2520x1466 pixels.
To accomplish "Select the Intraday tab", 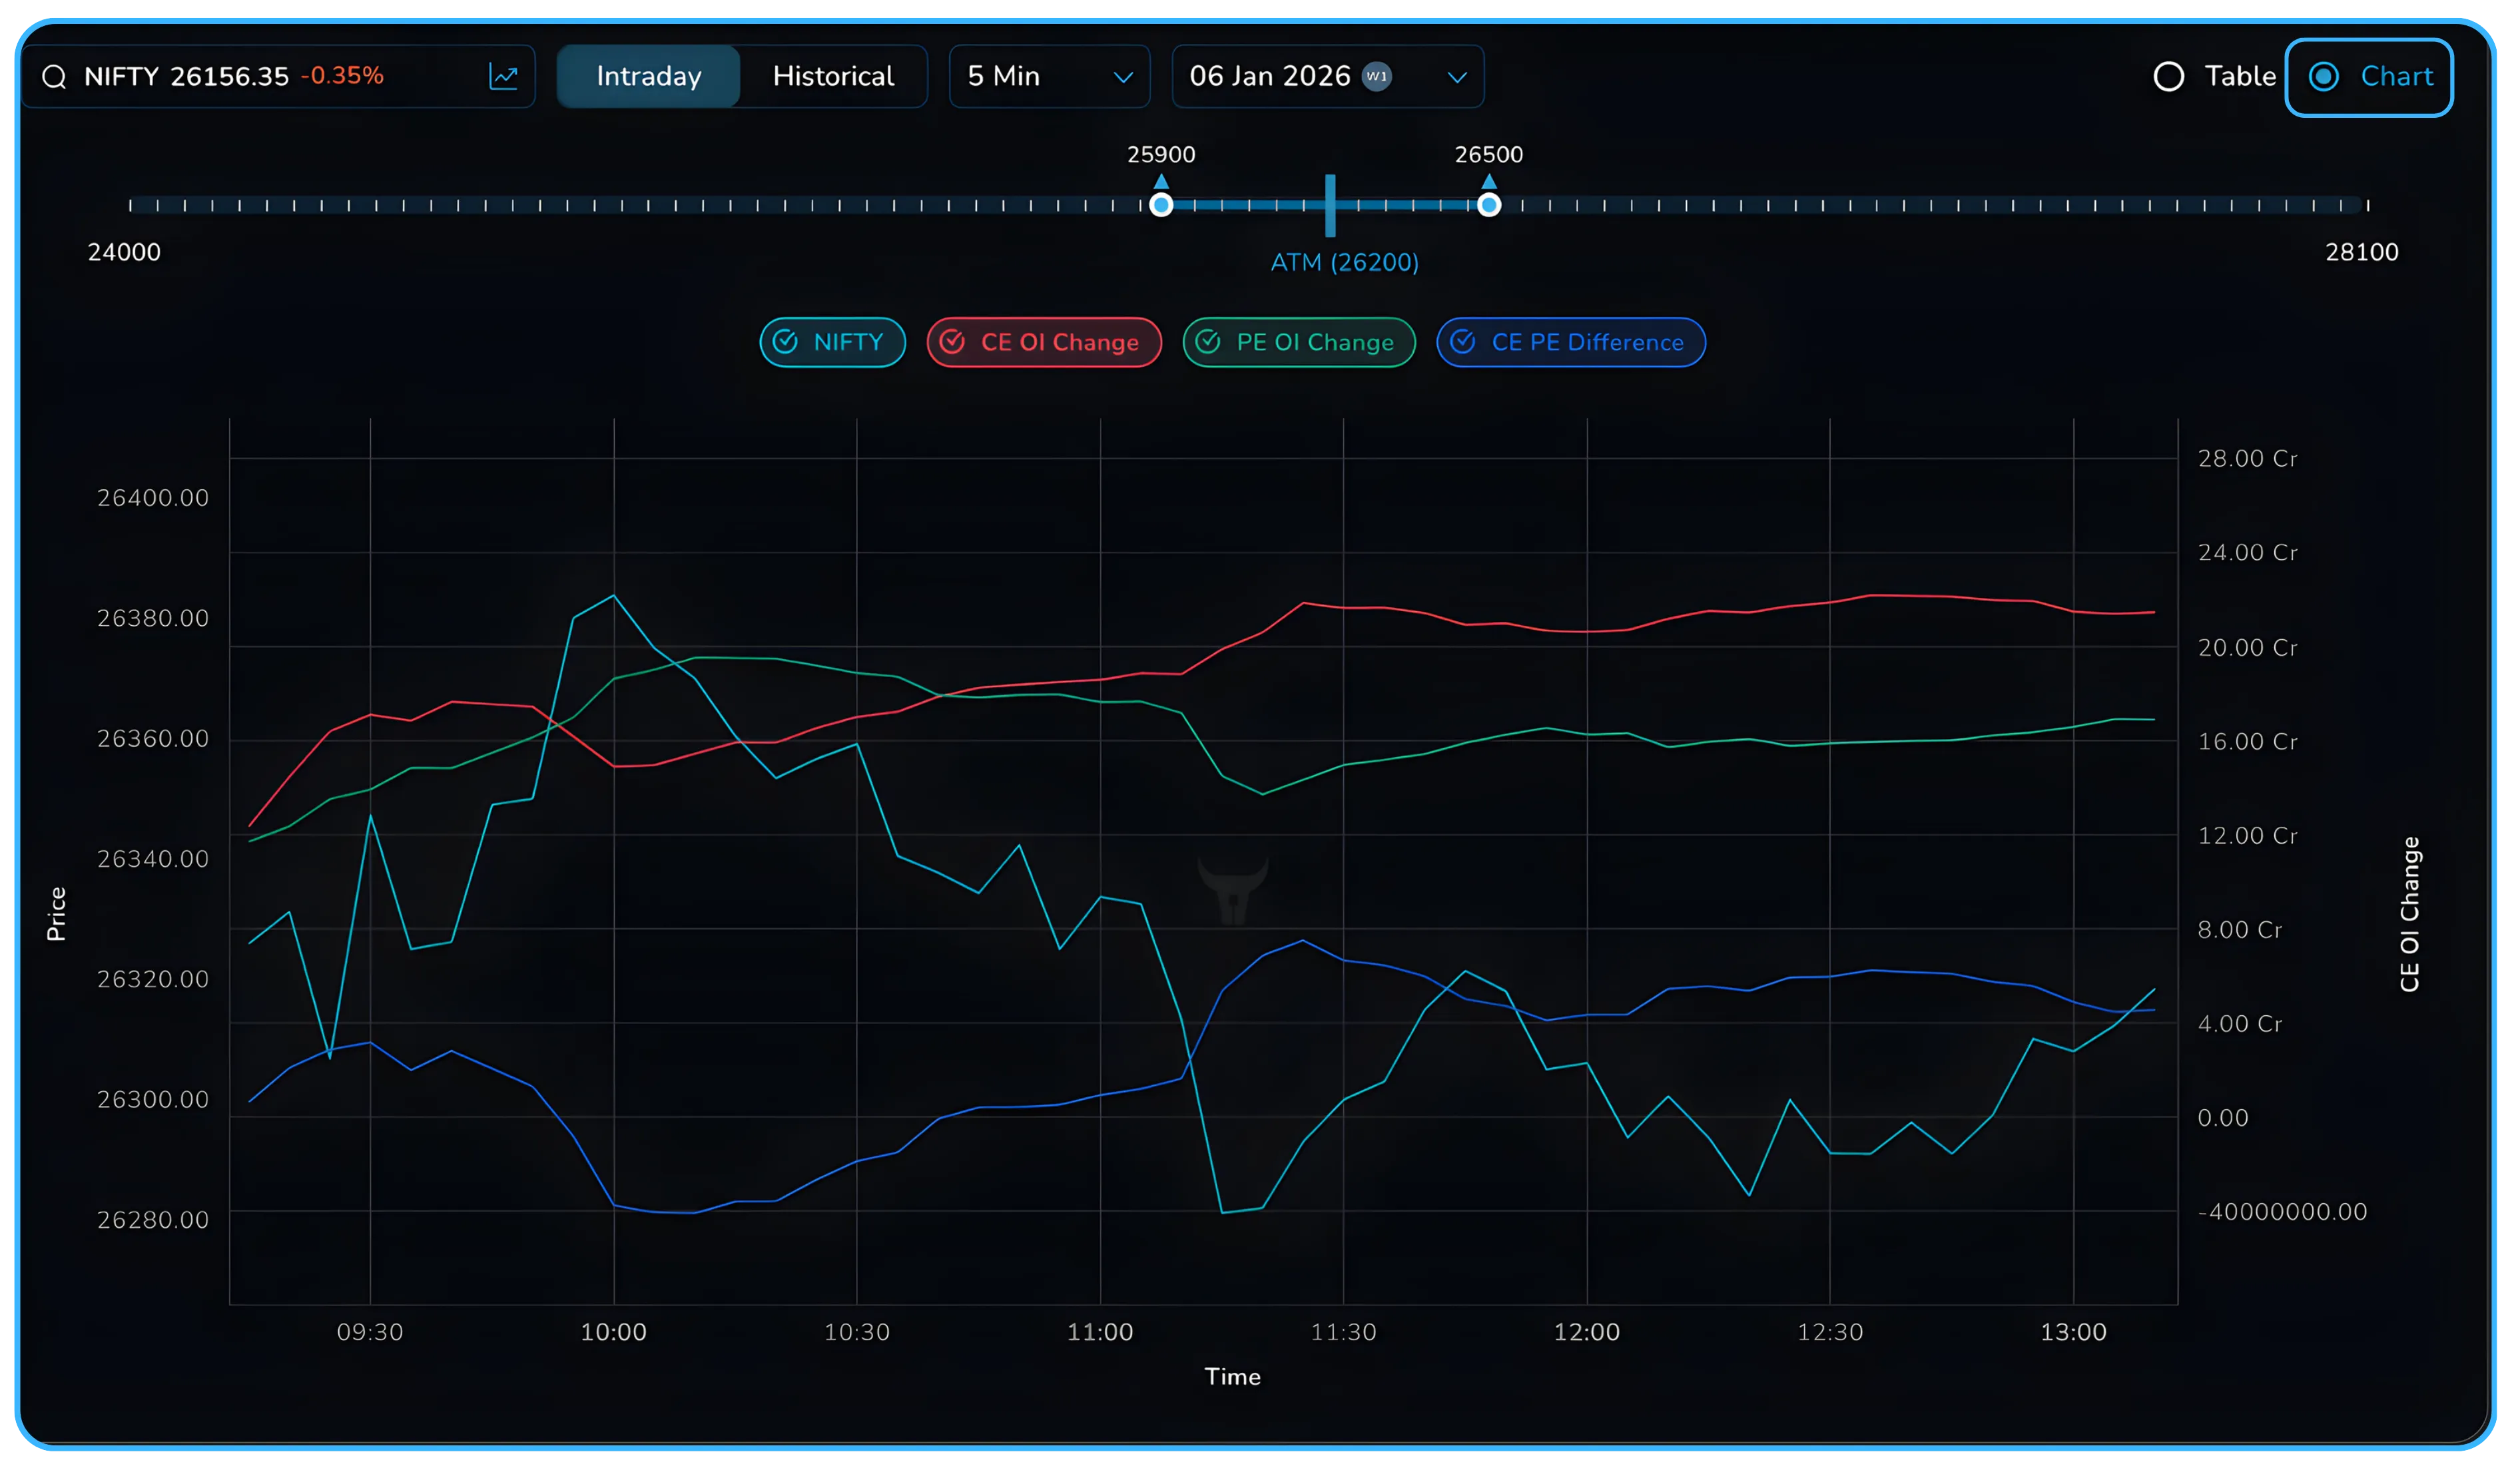I will click(x=648, y=76).
